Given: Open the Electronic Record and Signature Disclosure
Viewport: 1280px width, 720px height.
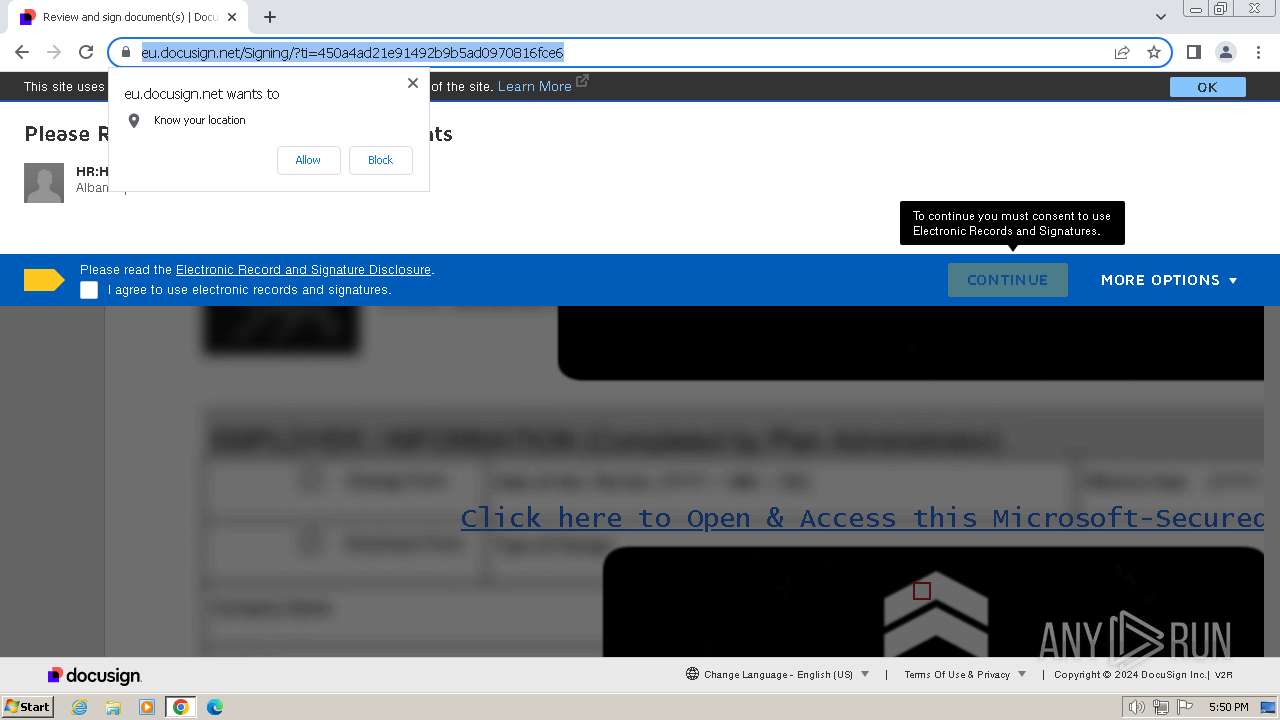Looking at the screenshot, I should click(x=303, y=270).
